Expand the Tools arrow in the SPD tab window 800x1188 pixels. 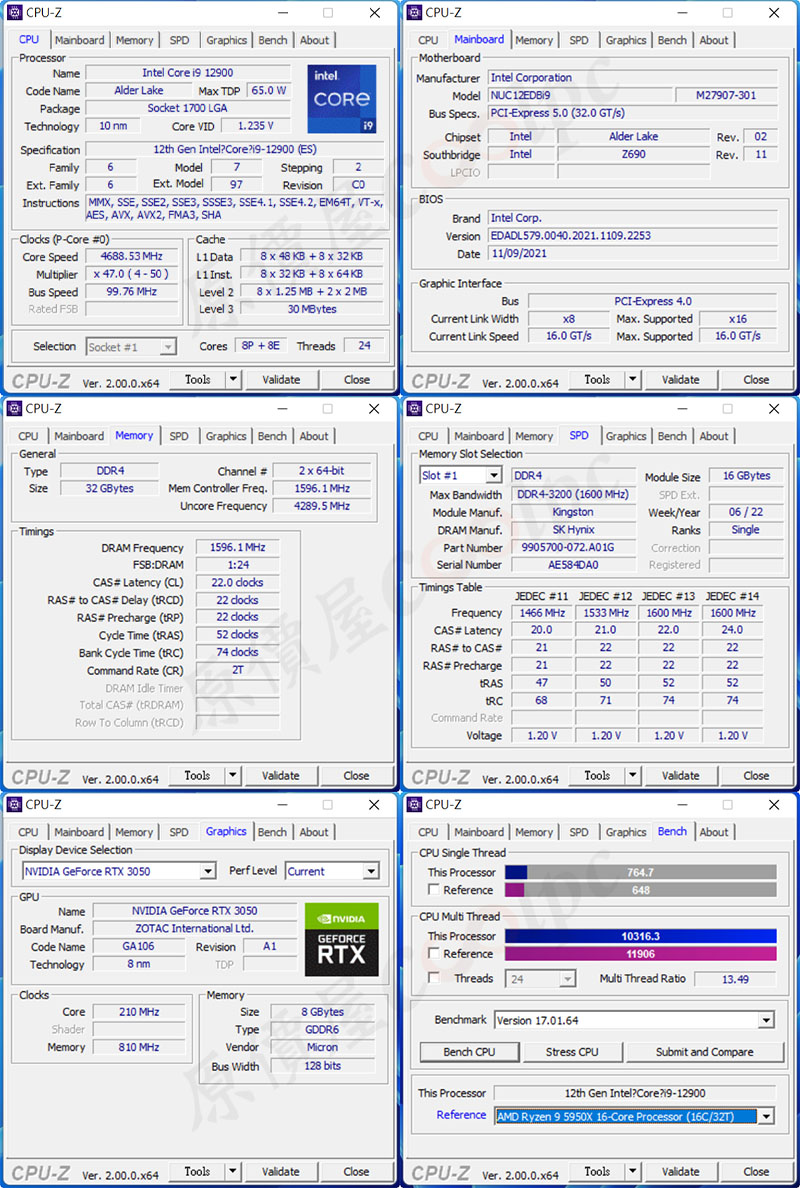point(633,776)
